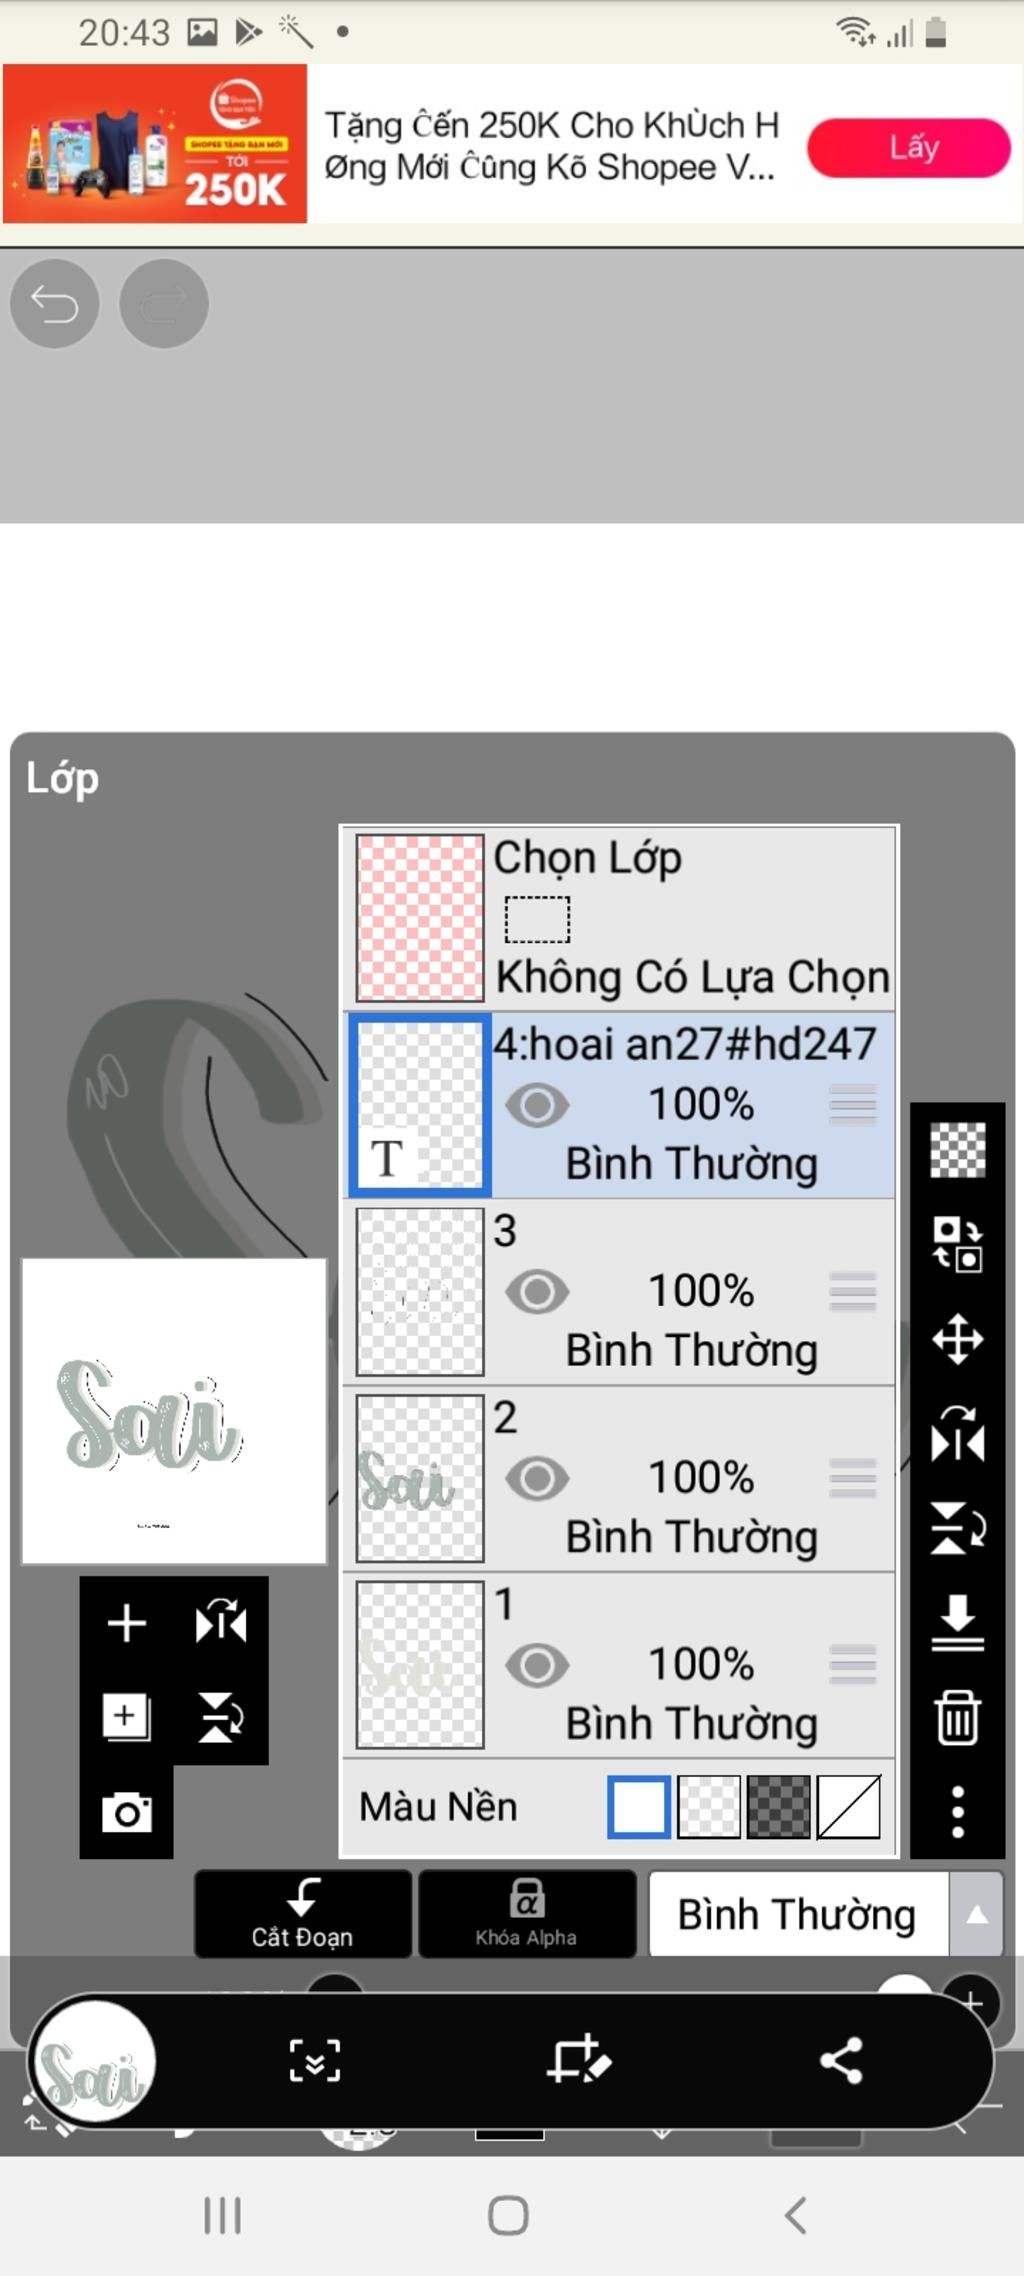Hide layer 4 hoai an27#hd247

pyautogui.click(x=537, y=1105)
